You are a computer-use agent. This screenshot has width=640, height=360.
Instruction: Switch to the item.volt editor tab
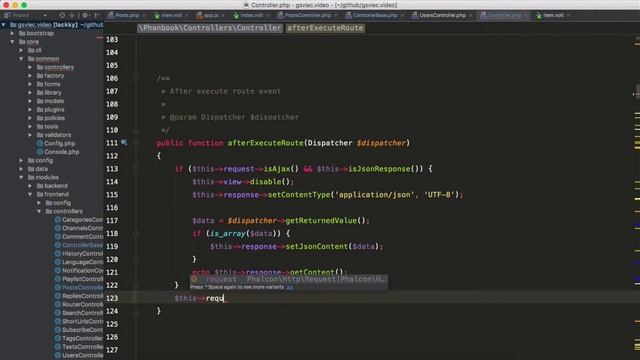(553, 15)
